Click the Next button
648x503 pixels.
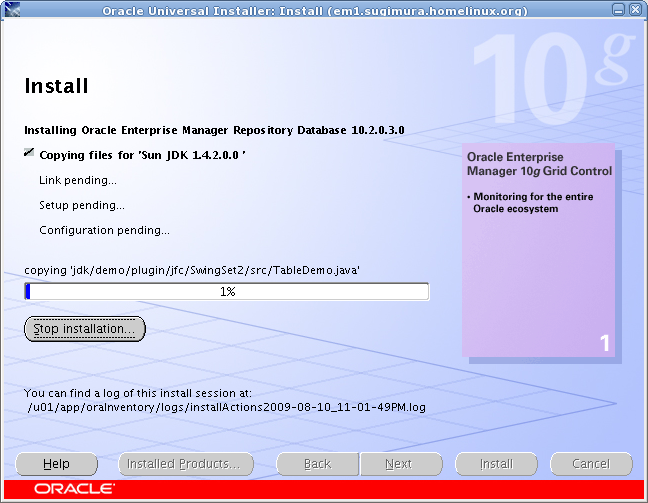[401, 464]
